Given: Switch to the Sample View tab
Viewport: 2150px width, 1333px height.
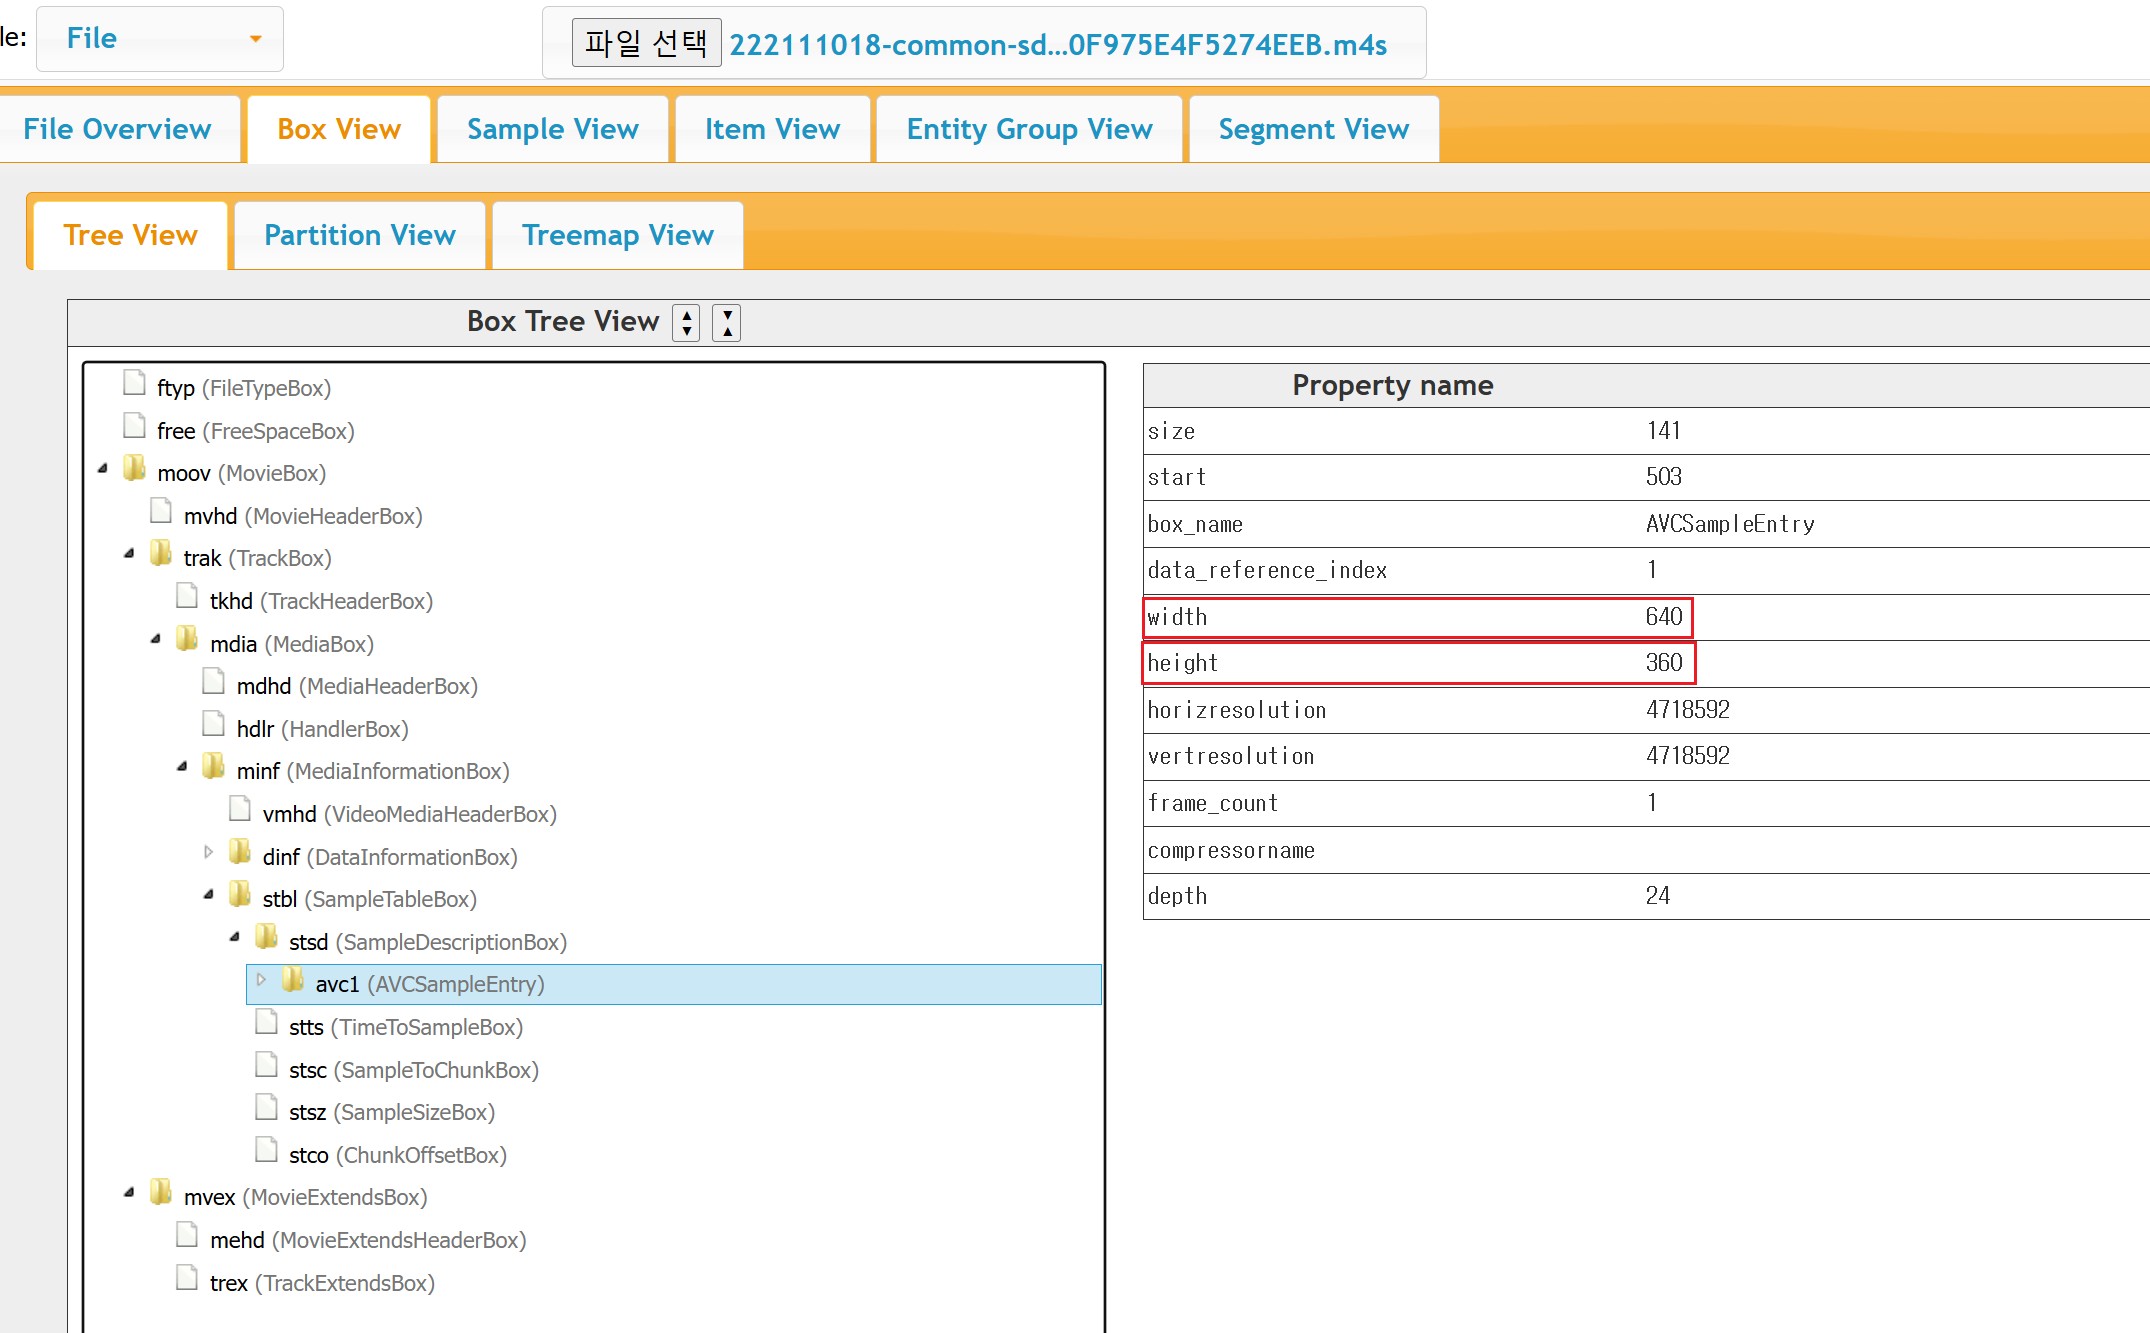Looking at the screenshot, I should pyautogui.click(x=553, y=129).
